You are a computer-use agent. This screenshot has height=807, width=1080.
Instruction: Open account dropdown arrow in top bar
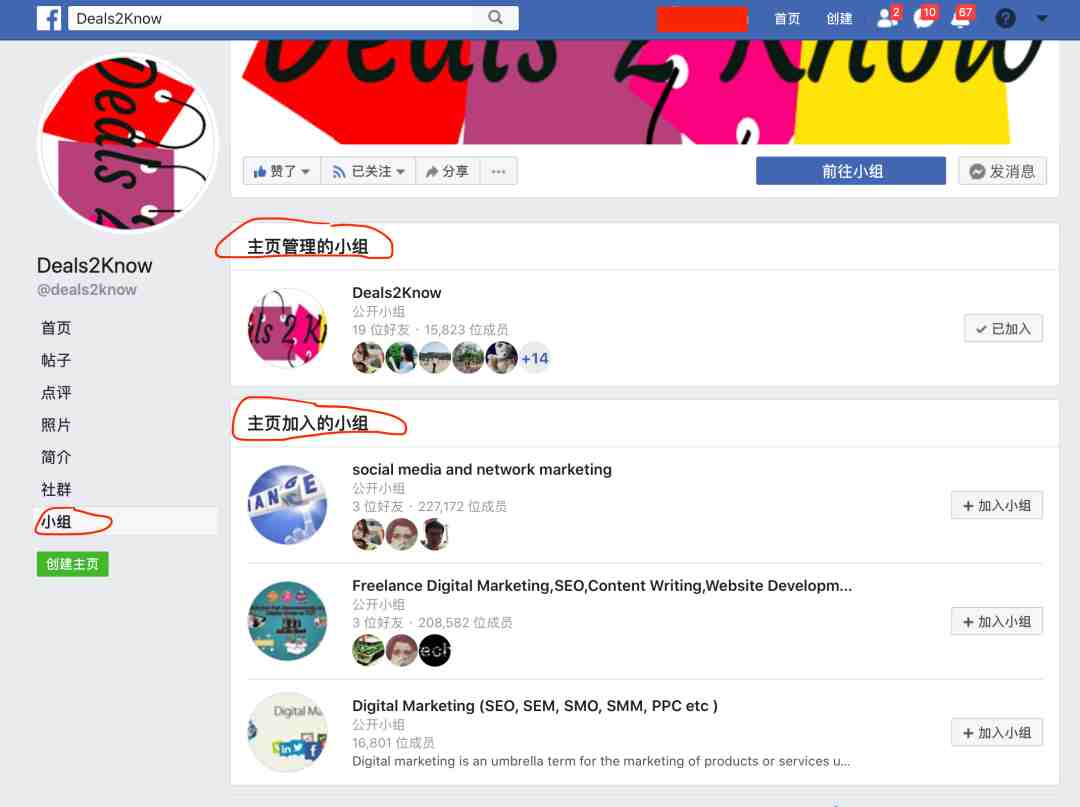tap(1041, 19)
